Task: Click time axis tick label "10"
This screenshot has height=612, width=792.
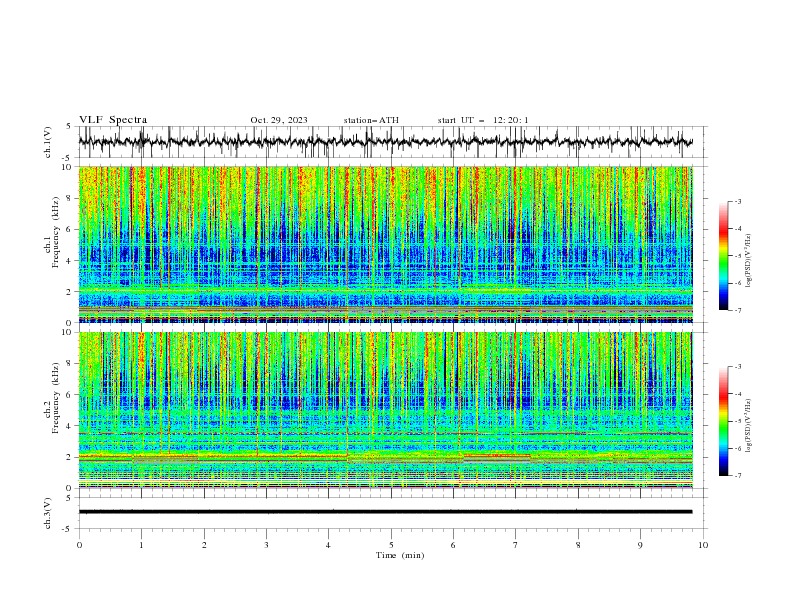Action: coord(703,545)
